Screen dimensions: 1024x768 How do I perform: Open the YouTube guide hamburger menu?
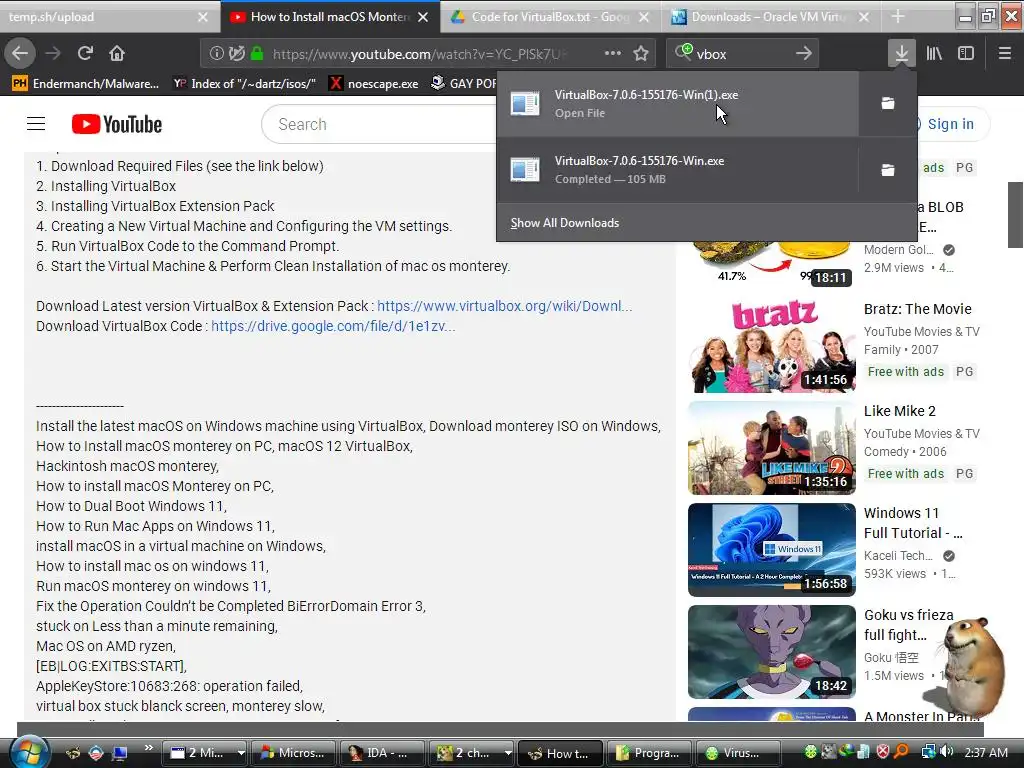point(36,124)
